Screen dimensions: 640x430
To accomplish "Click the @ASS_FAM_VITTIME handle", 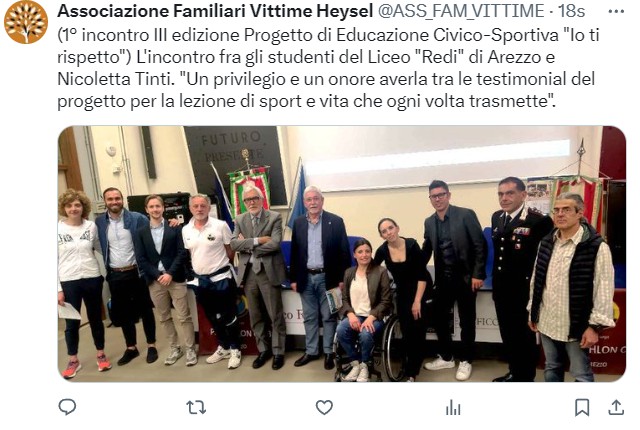I will point(461,11).
